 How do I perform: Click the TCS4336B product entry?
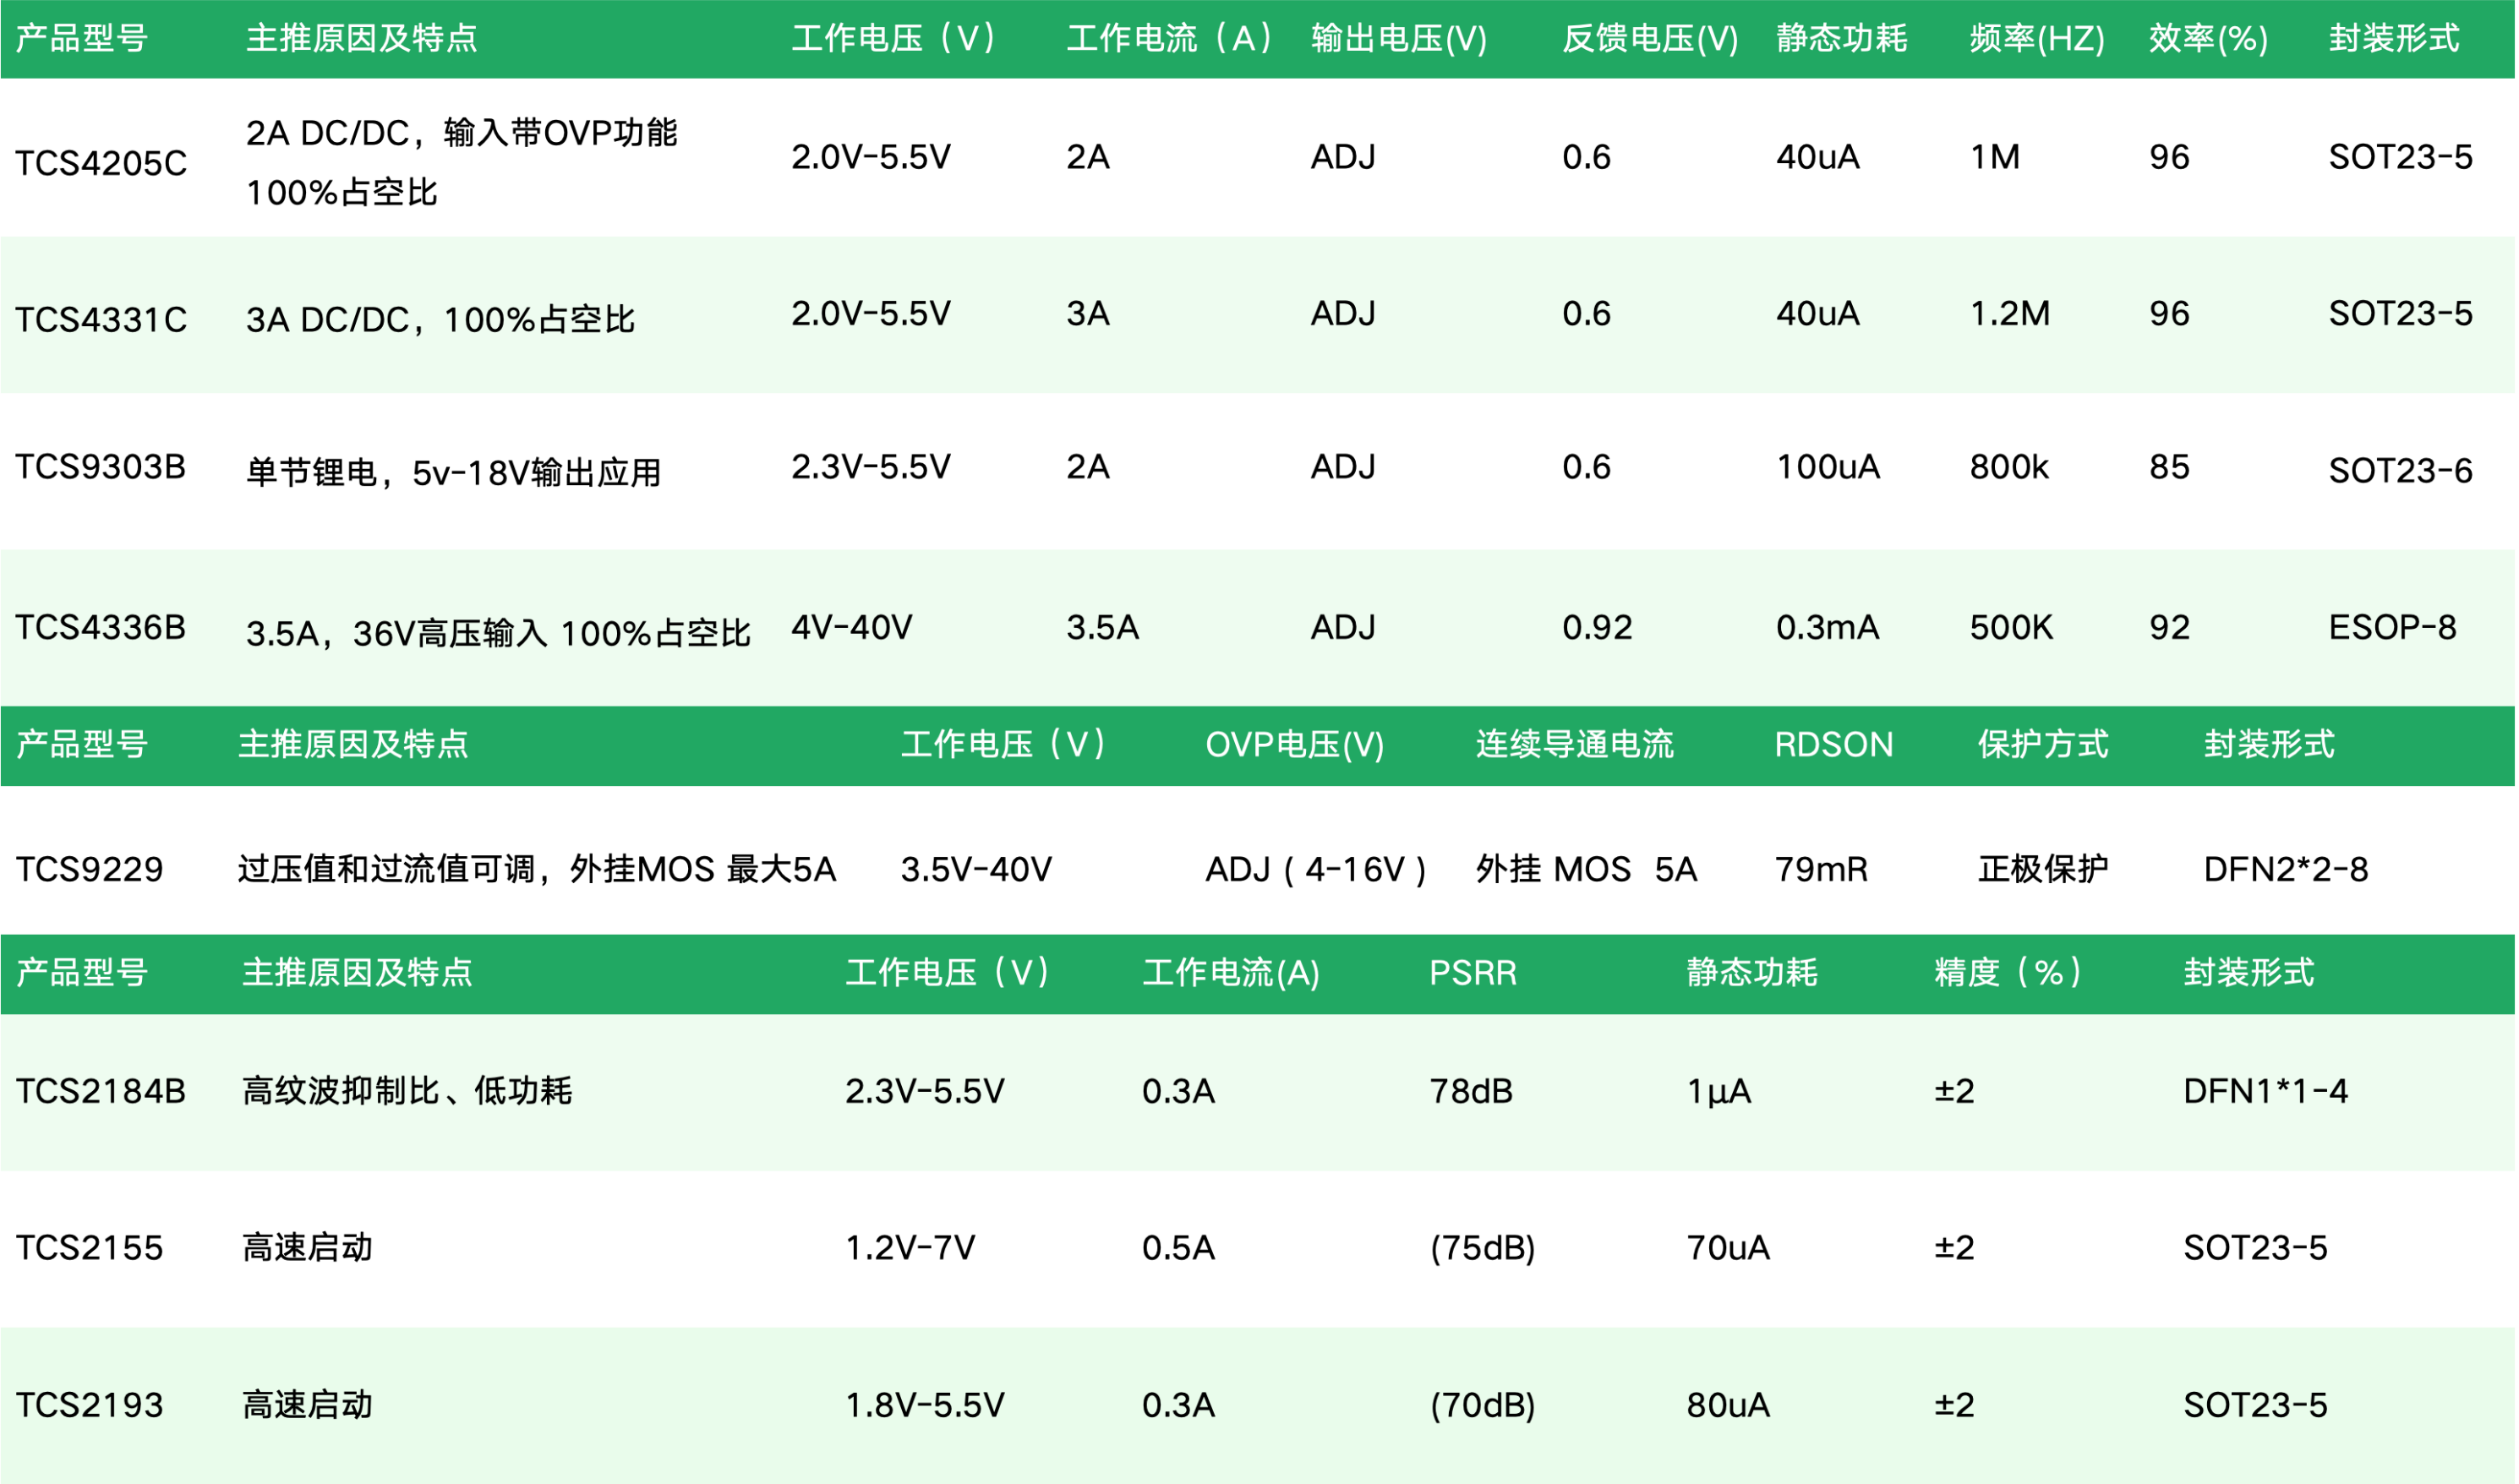point(100,628)
